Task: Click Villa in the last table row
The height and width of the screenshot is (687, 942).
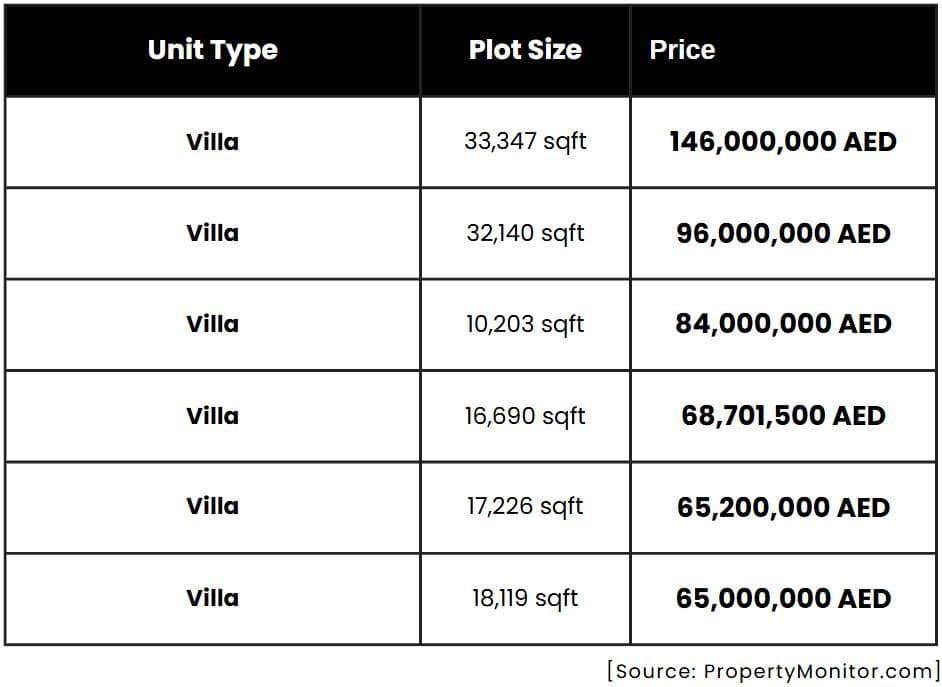Action: pos(212,598)
